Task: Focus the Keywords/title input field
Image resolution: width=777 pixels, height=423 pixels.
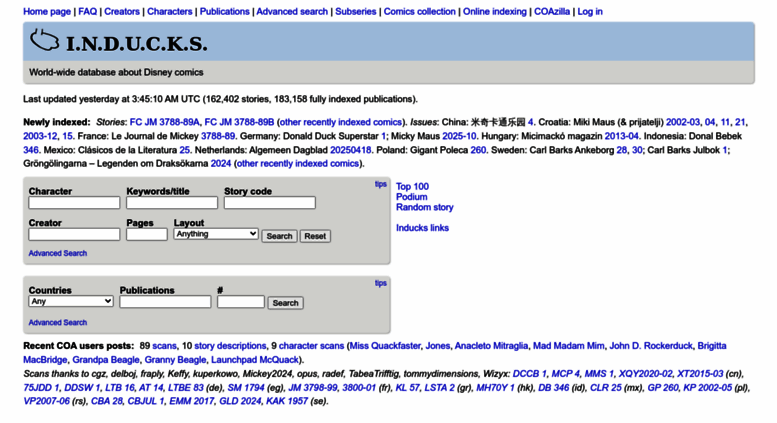Action: click(172, 203)
